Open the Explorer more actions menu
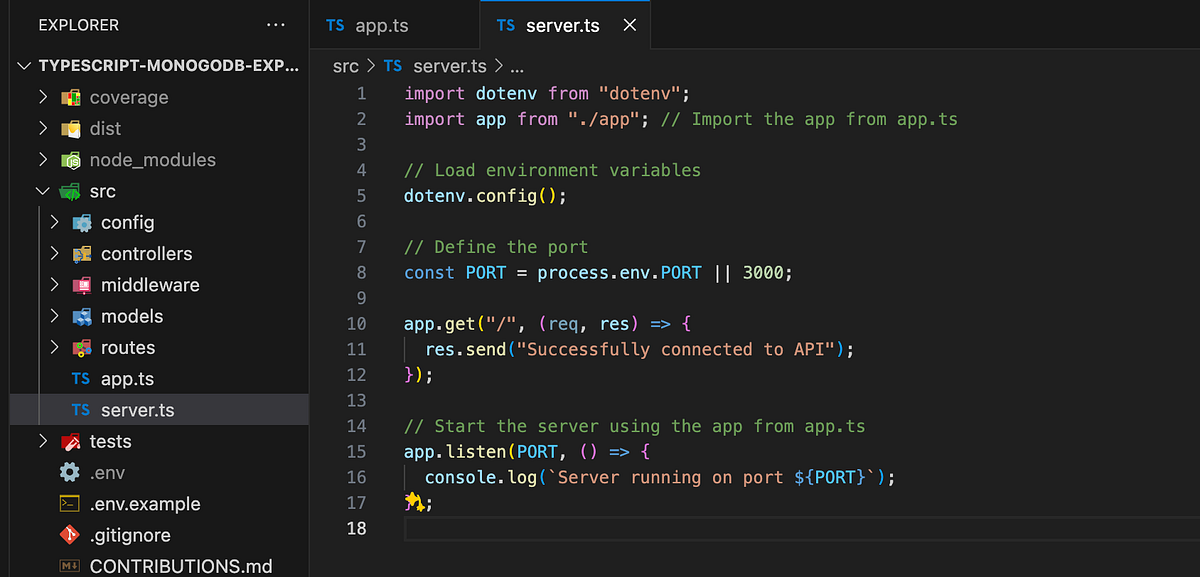This screenshot has height=577, width=1200. [x=276, y=25]
